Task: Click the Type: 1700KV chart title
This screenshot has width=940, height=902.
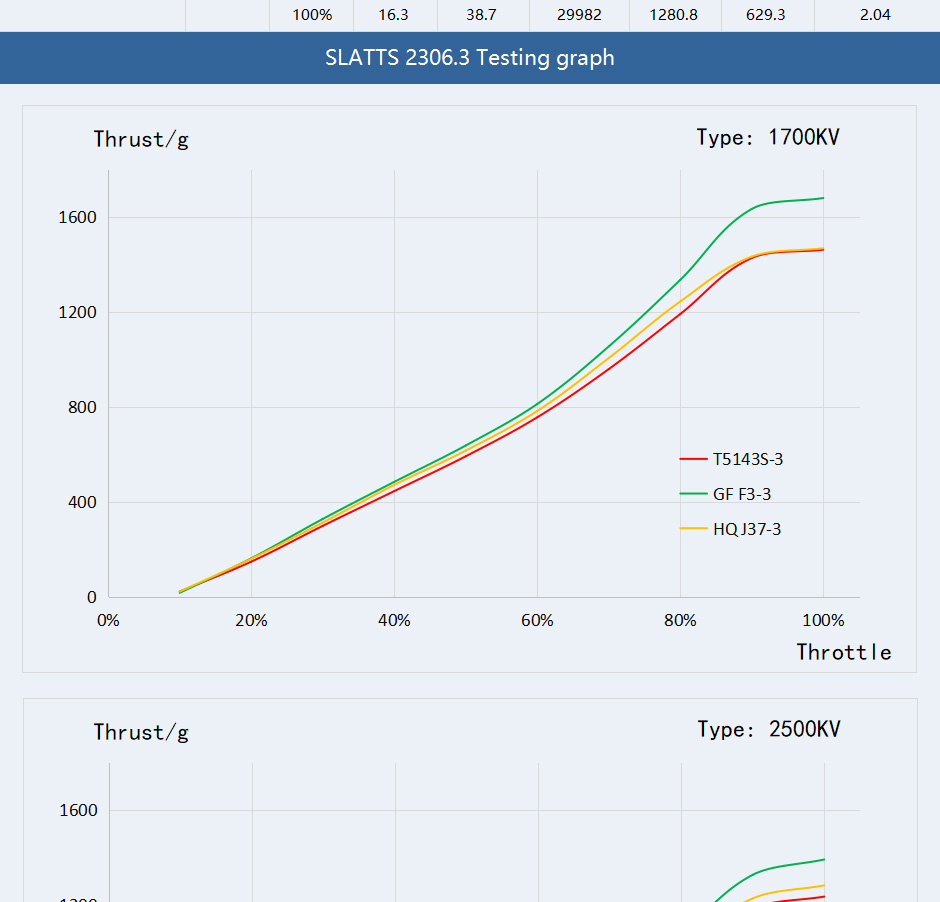Action: pos(767,137)
